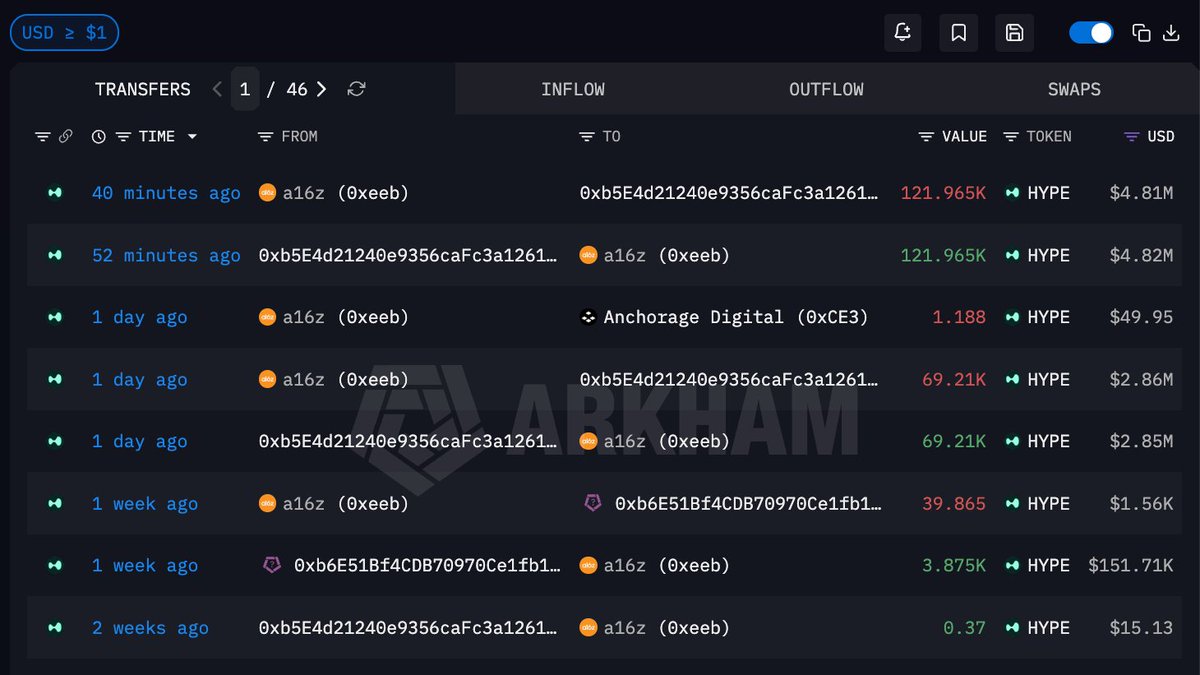Click the clock icon beside TIME header
1200x675 pixels.
98,137
